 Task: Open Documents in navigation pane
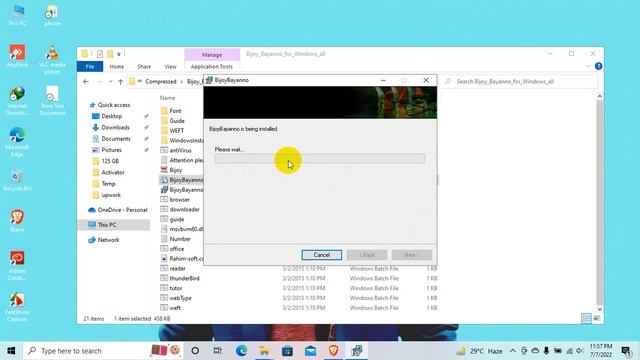pos(116,139)
